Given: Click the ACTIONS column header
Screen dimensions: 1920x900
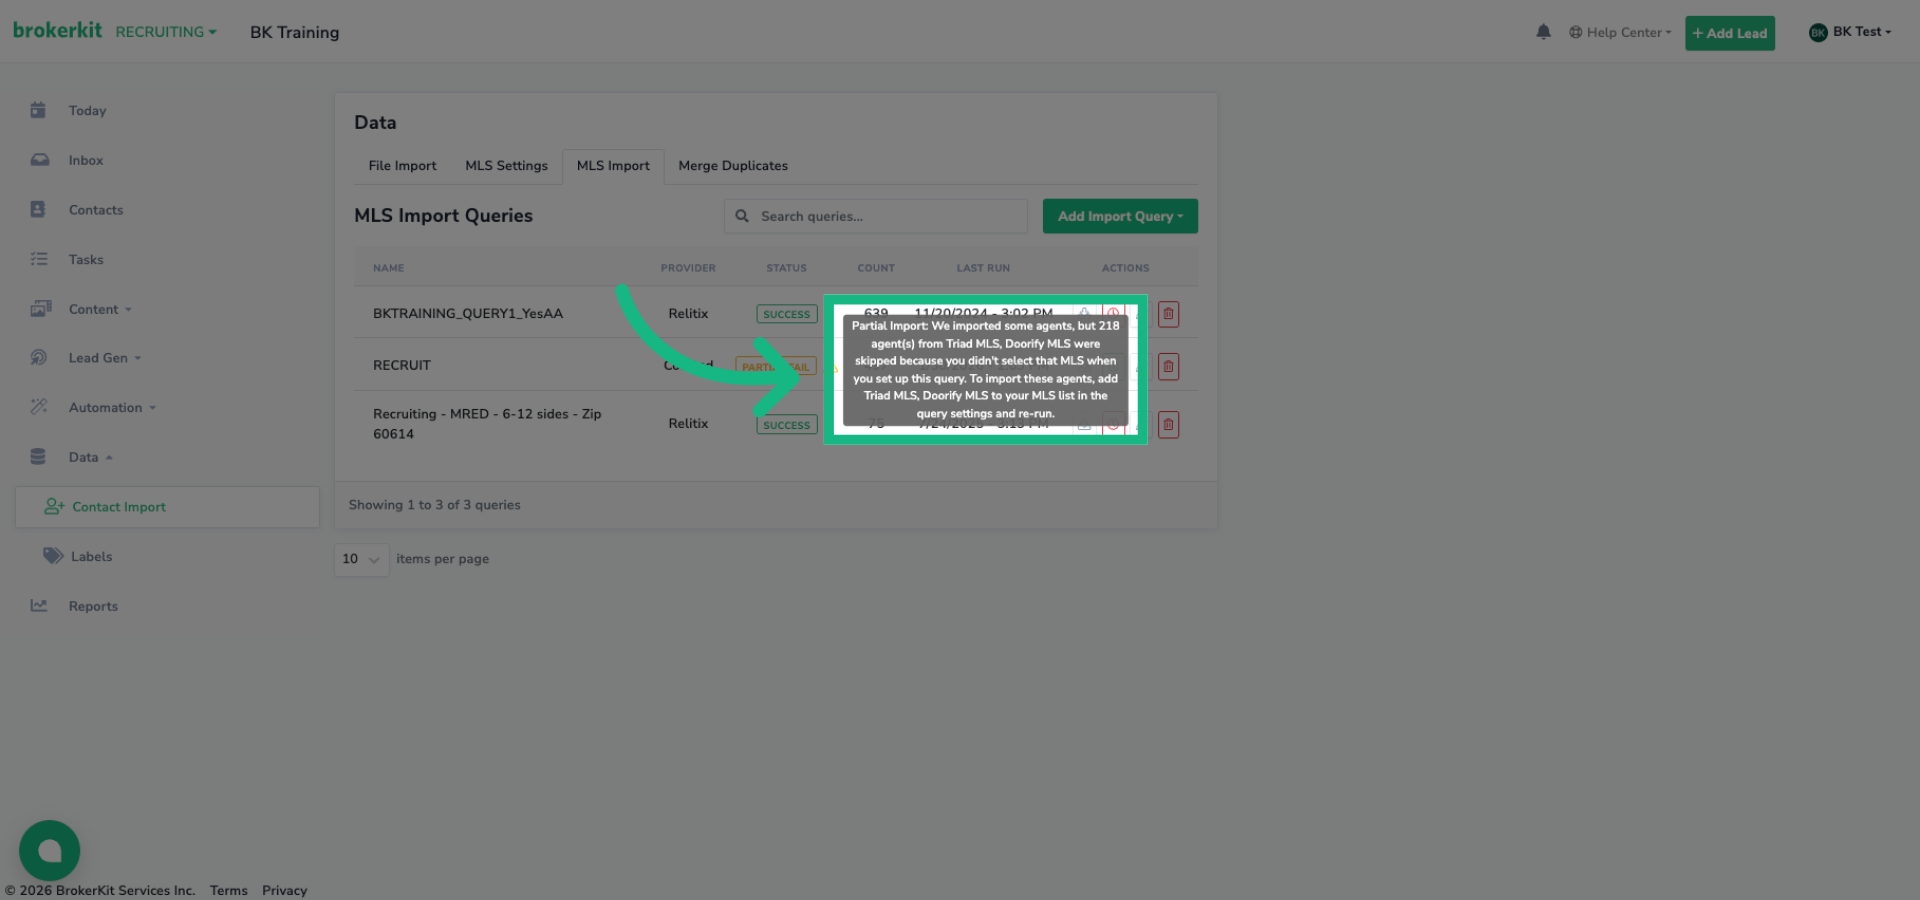Looking at the screenshot, I should (x=1125, y=268).
